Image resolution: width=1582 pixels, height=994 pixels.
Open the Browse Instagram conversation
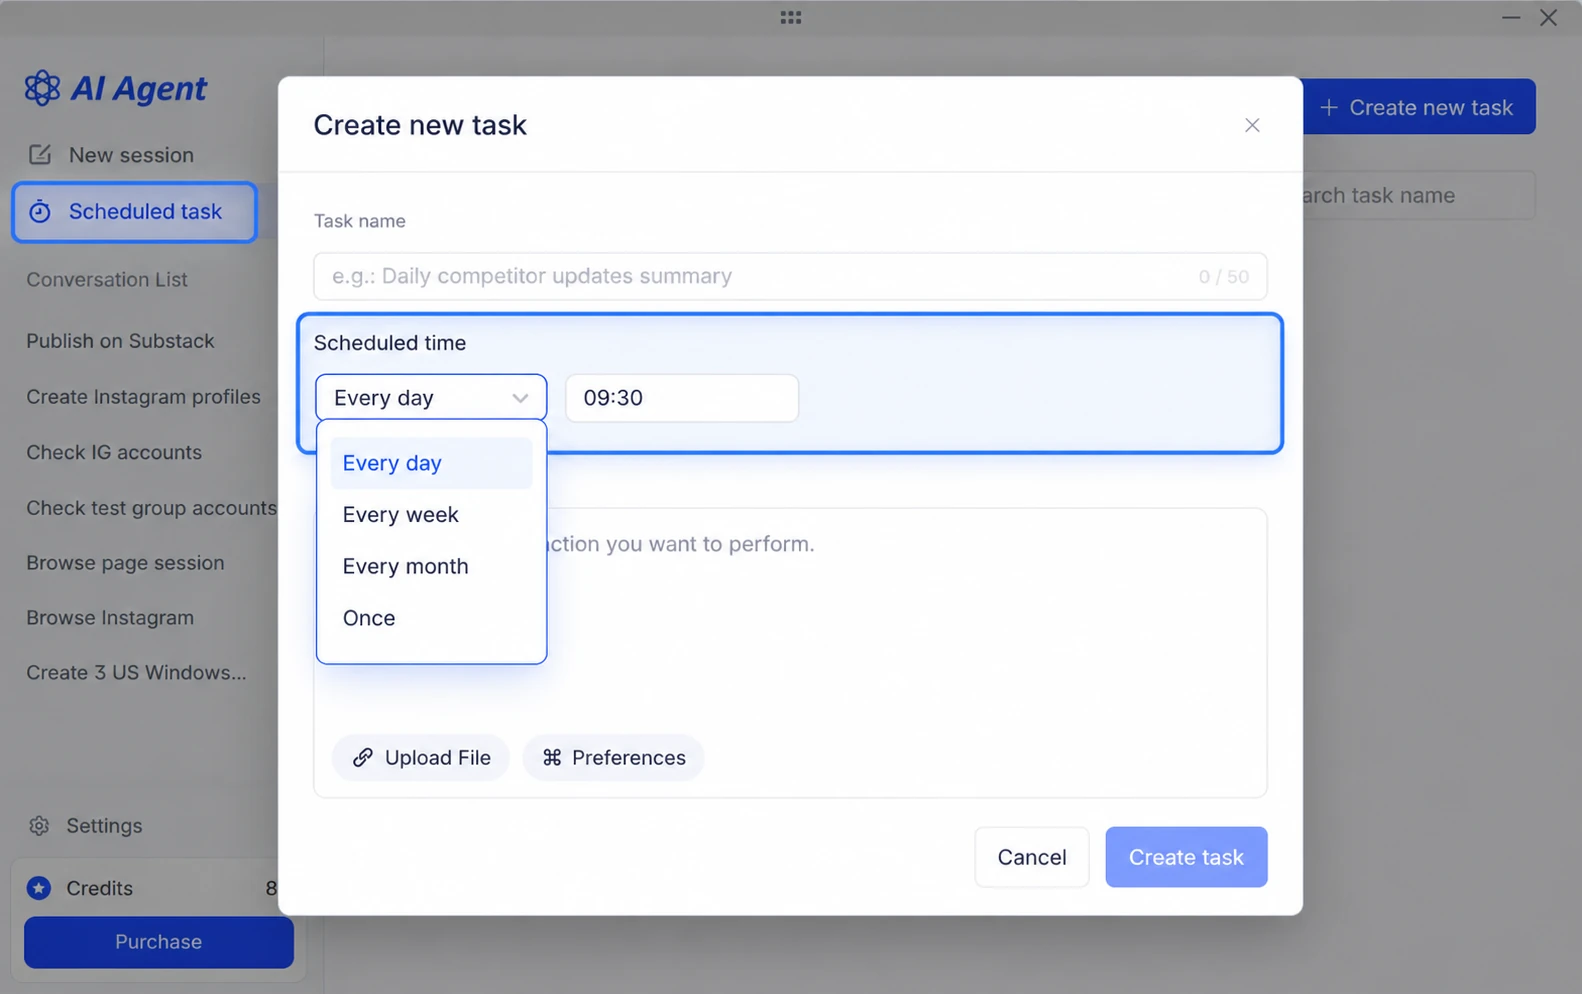(x=110, y=618)
